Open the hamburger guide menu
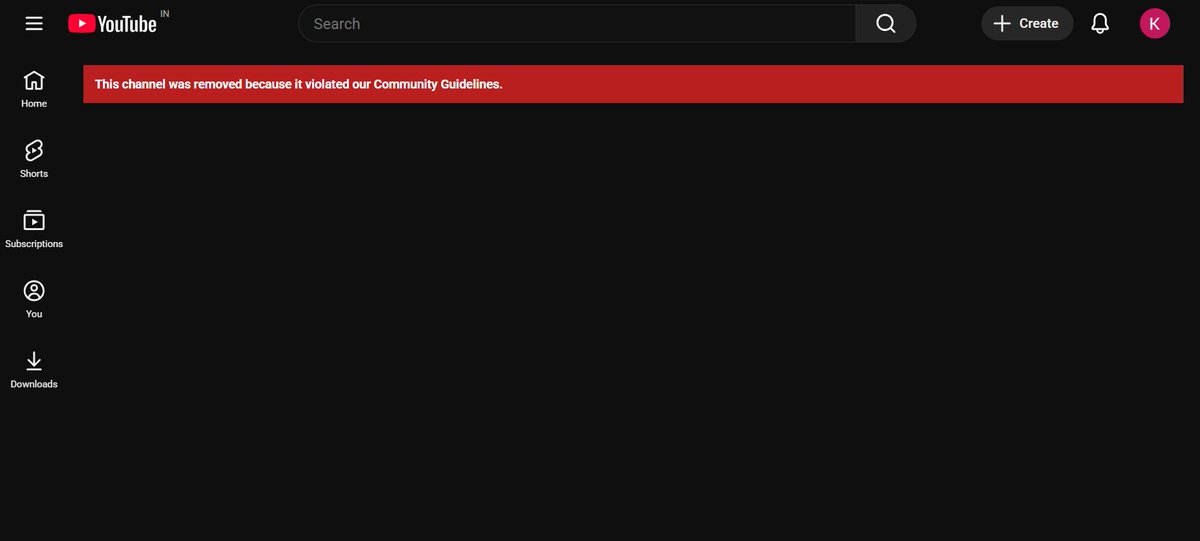 coord(34,23)
